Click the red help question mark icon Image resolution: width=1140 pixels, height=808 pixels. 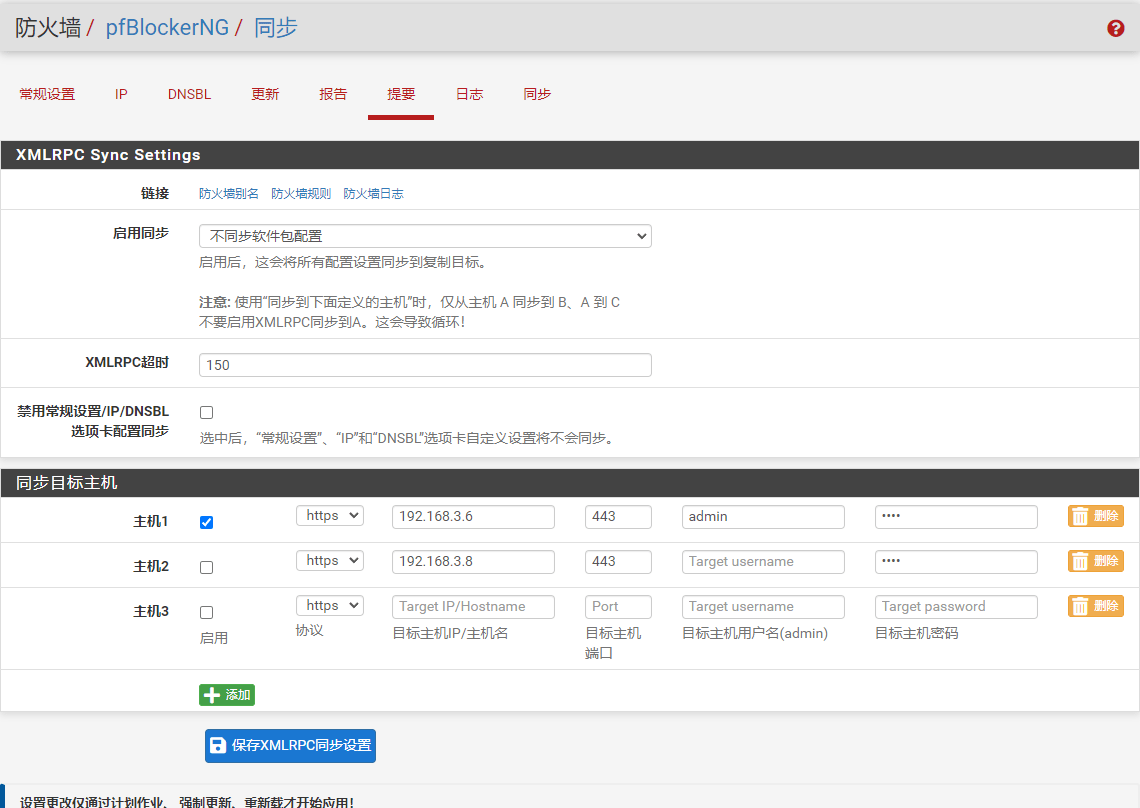pyautogui.click(x=1116, y=28)
